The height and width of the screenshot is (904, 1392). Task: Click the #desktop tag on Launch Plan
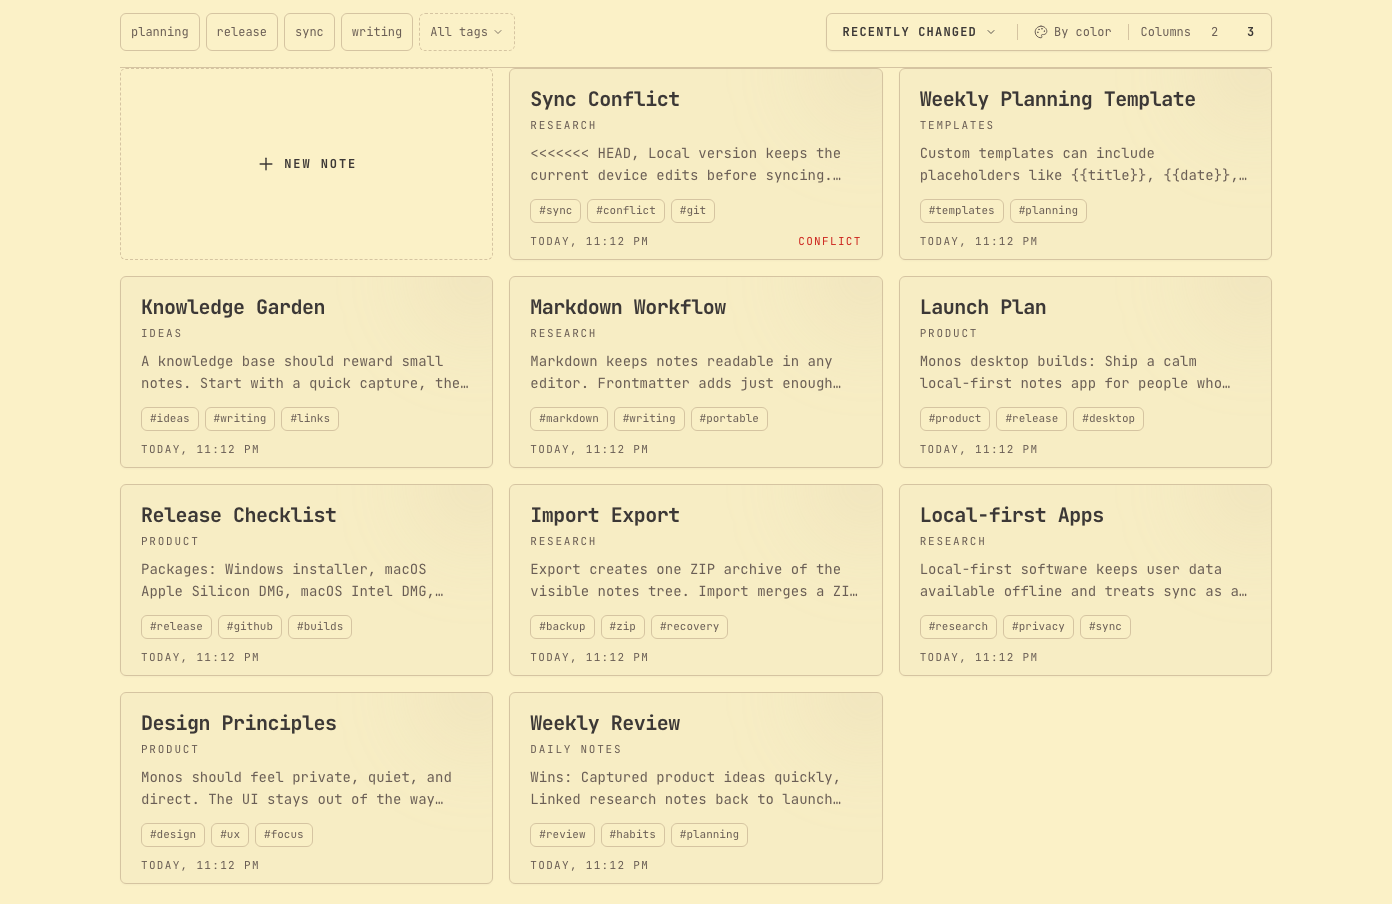(1108, 419)
